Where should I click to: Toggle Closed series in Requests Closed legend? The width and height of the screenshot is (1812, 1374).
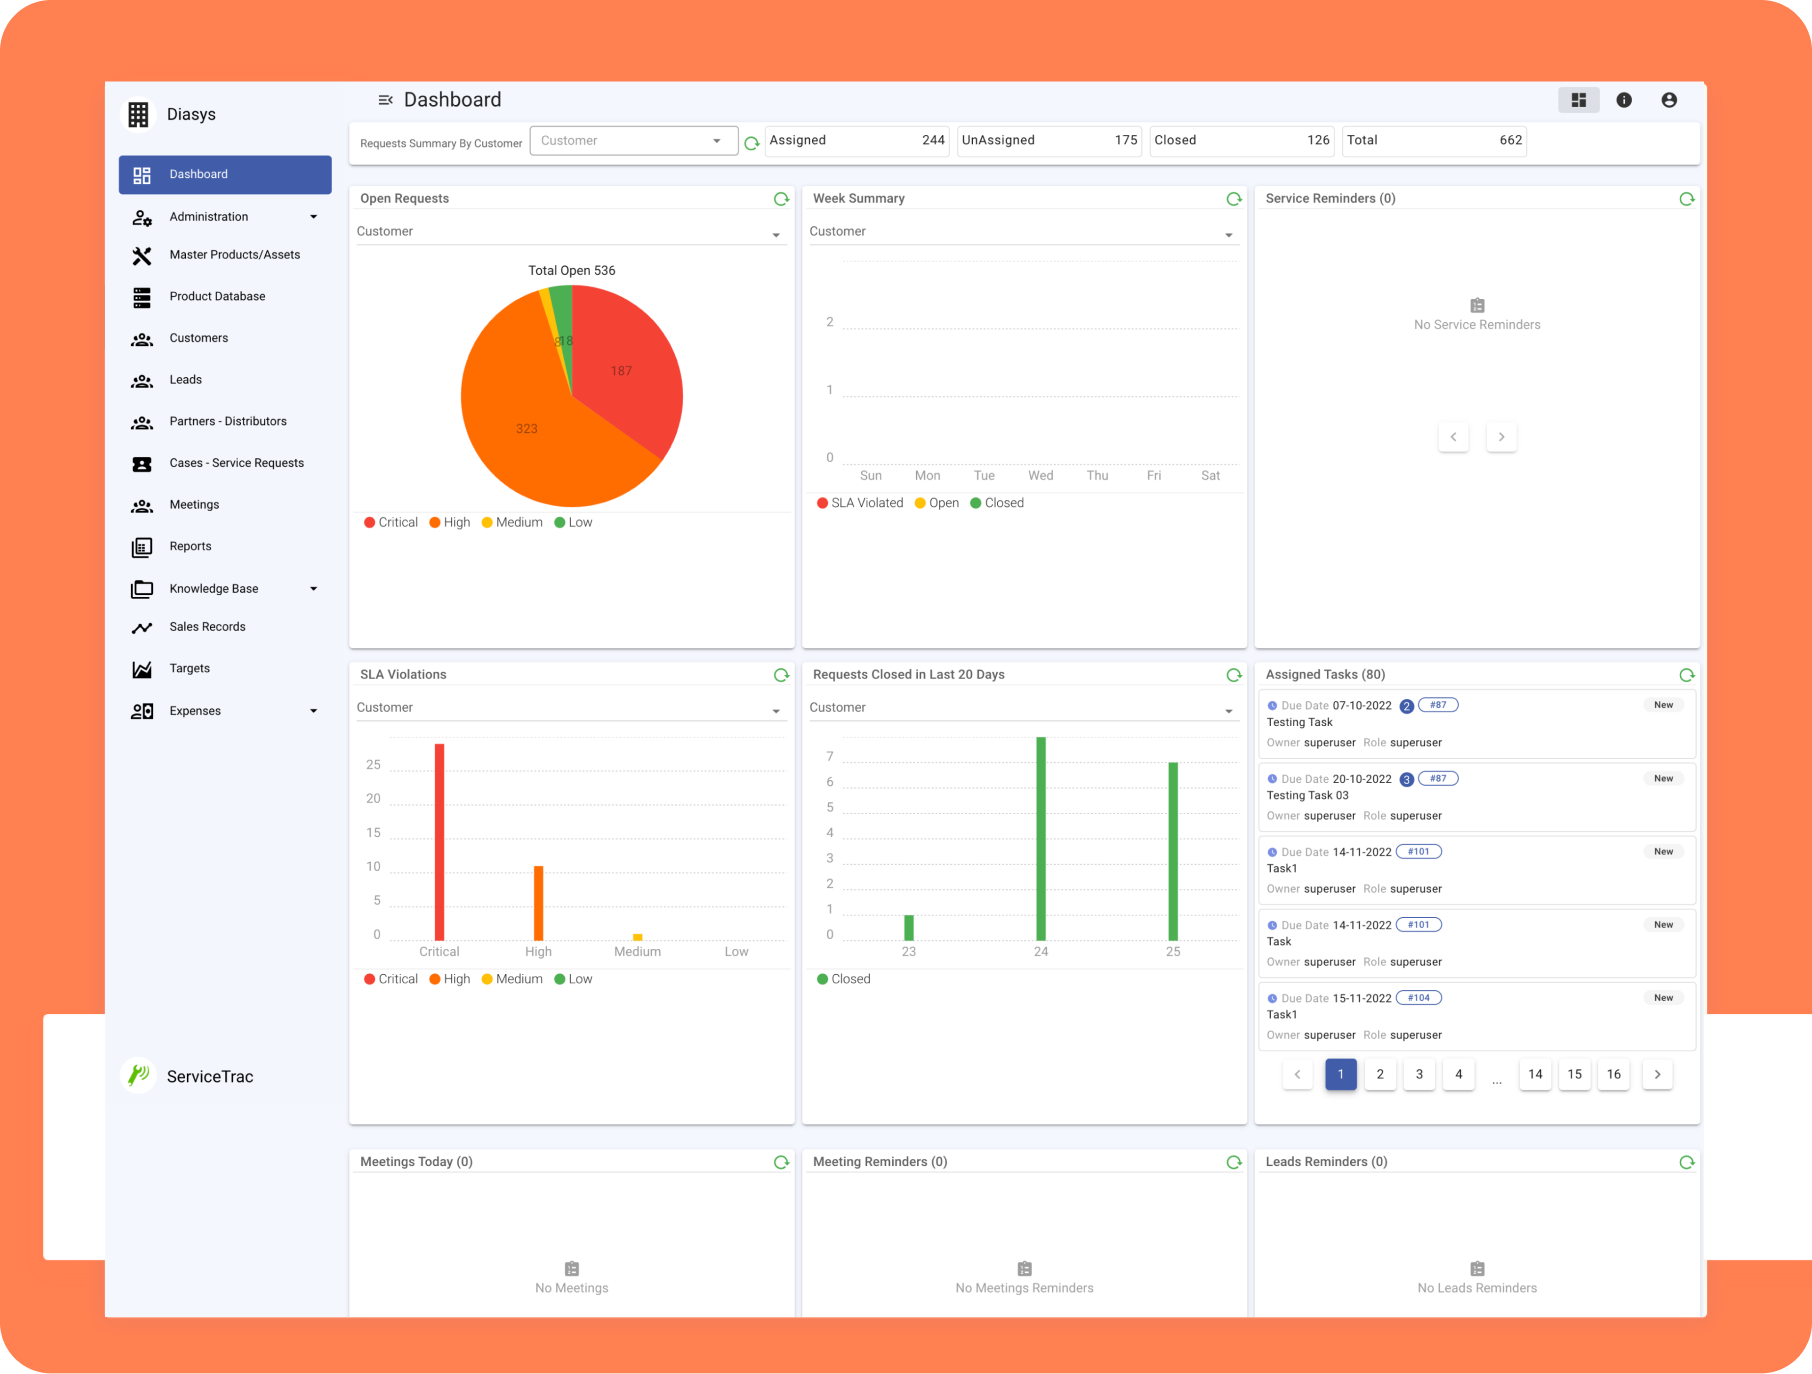[844, 979]
